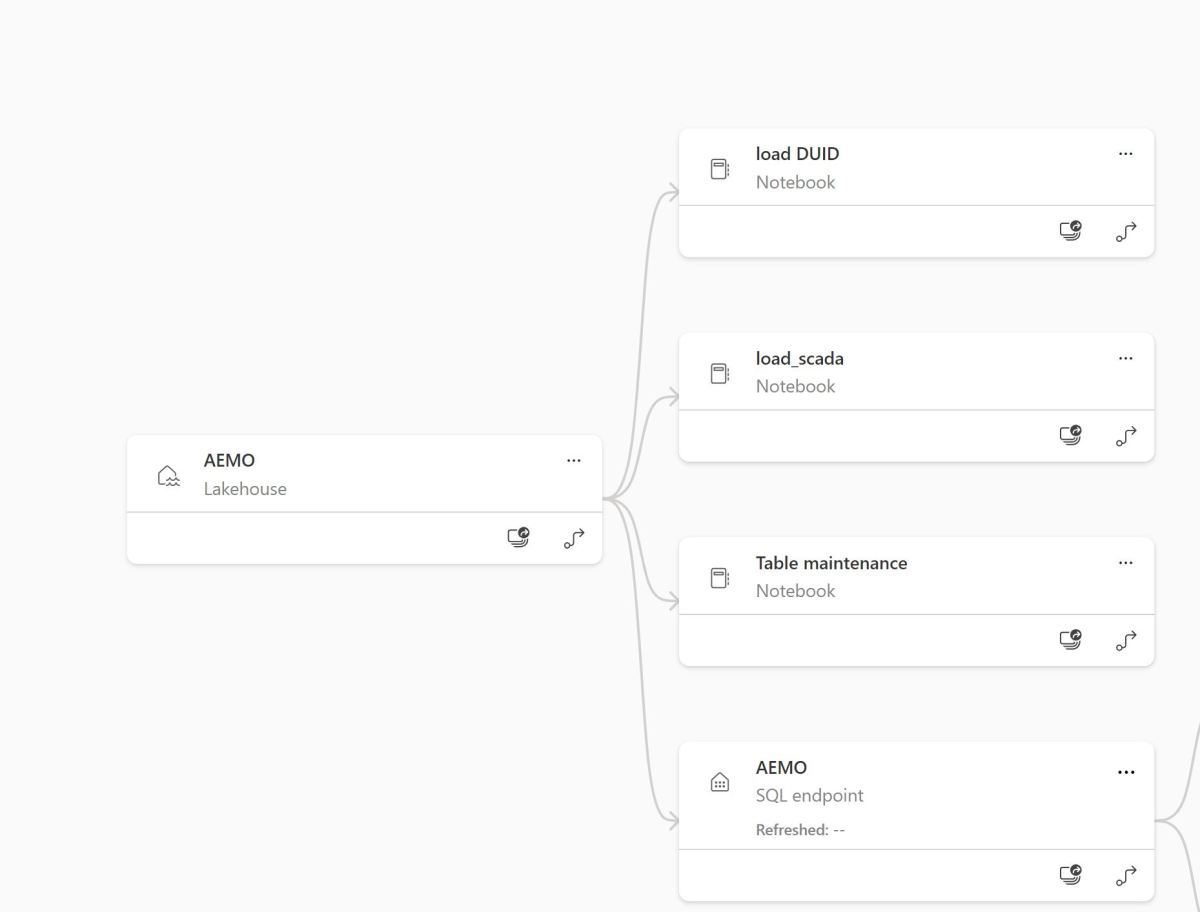
Task: Show impact analysis for AEMO Lakehouse
Action: click(x=518, y=538)
